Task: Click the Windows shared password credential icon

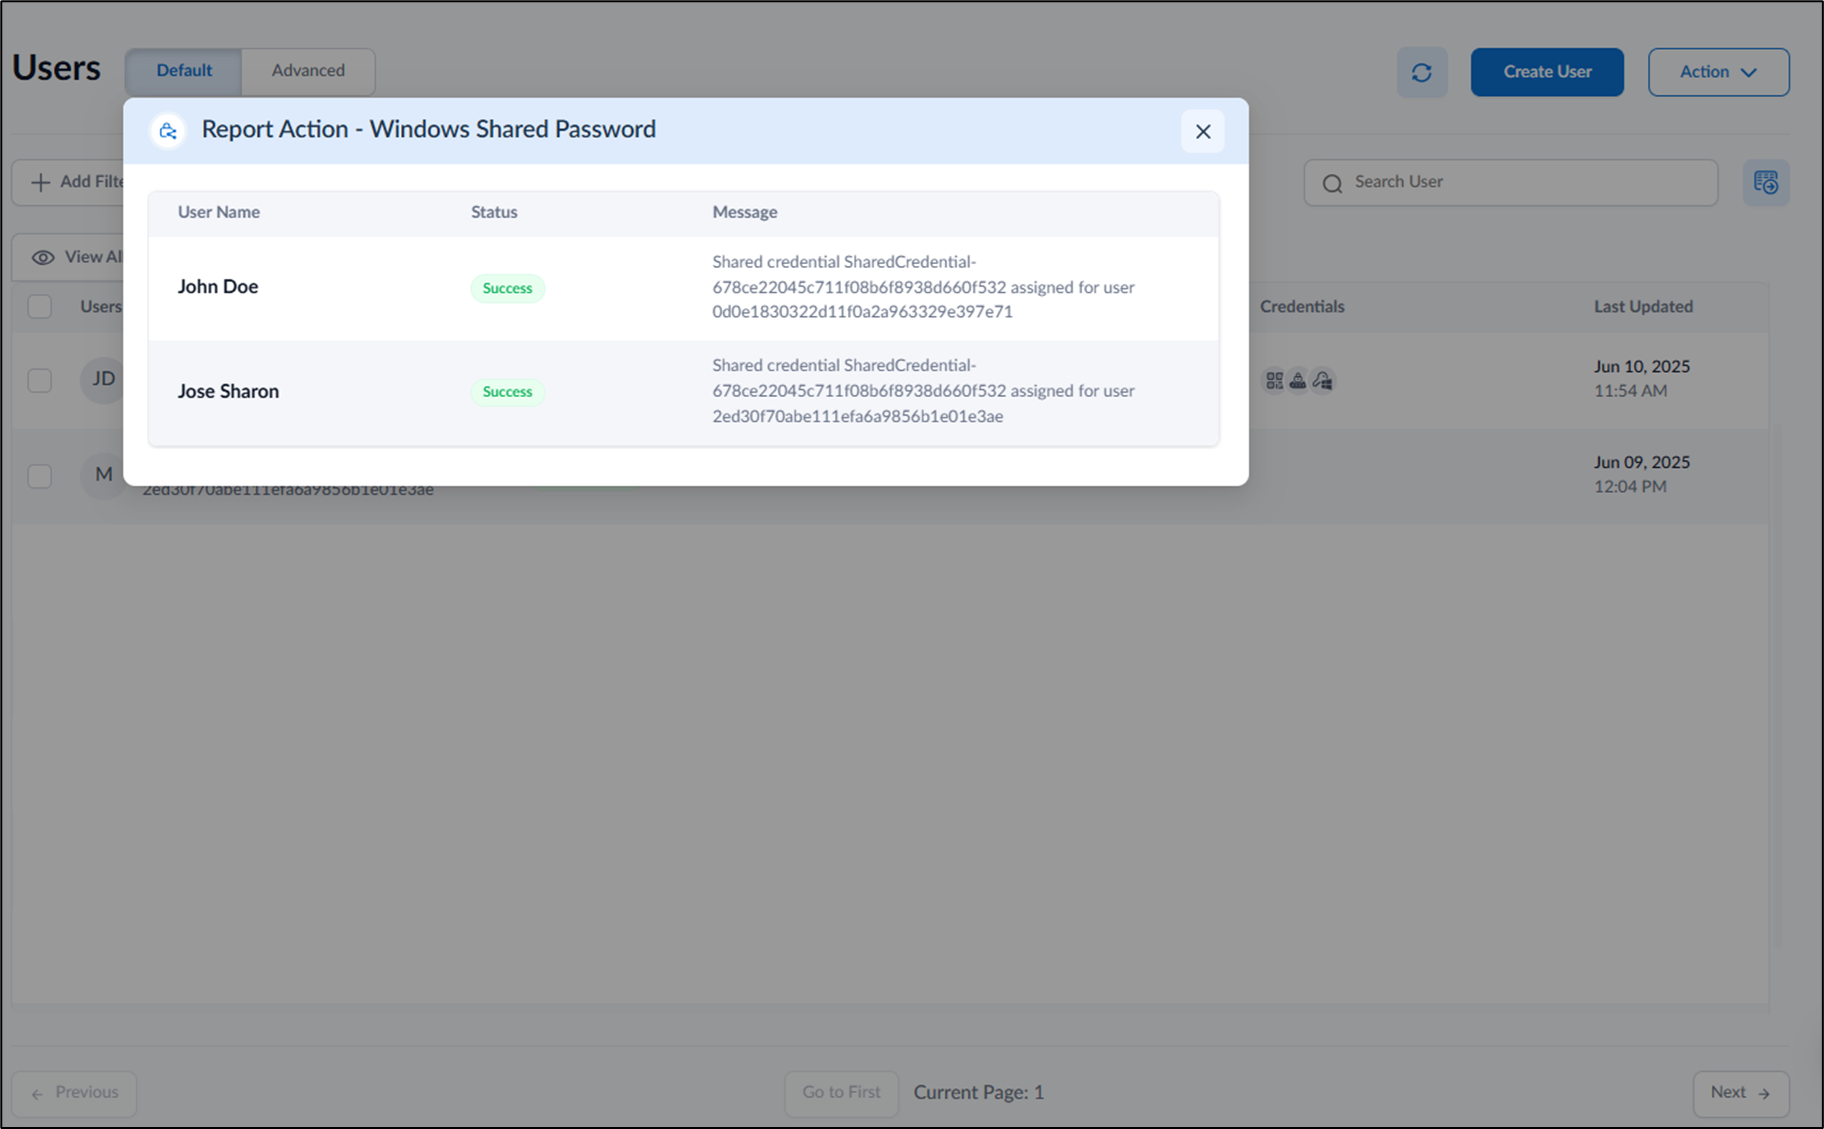Action: coord(1322,380)
